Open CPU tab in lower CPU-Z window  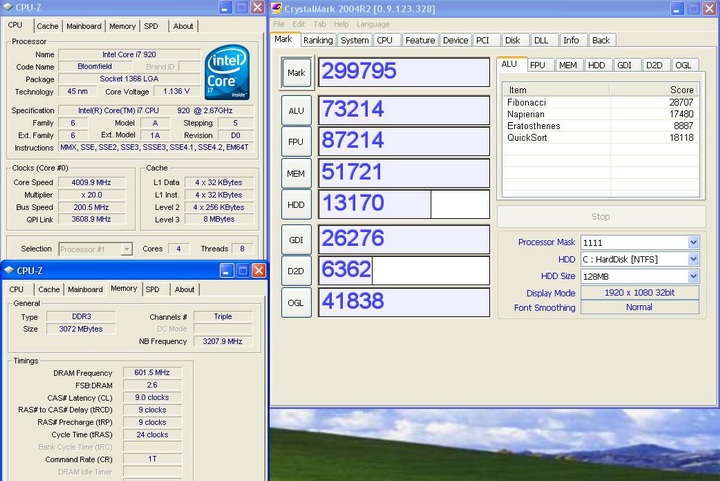tap(17, 290)
